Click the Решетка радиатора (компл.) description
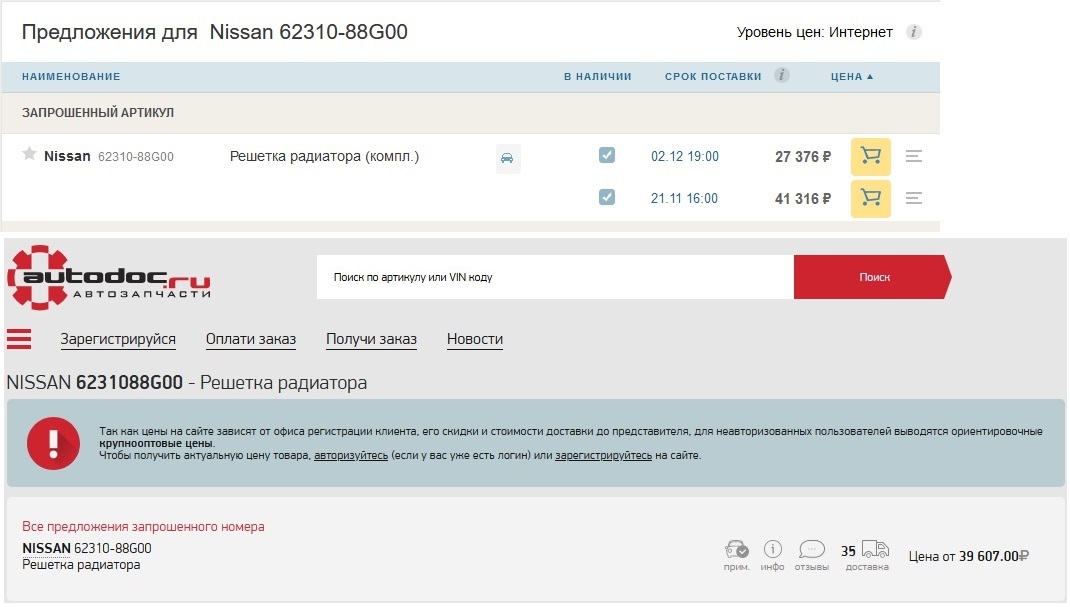The image size is (1070, 607). pyautogui.click(x=324, y=156)
